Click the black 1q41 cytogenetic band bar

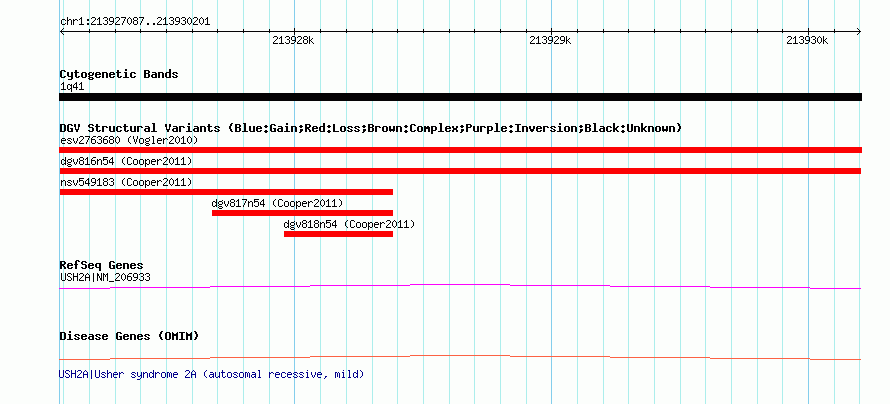(460, 97)
